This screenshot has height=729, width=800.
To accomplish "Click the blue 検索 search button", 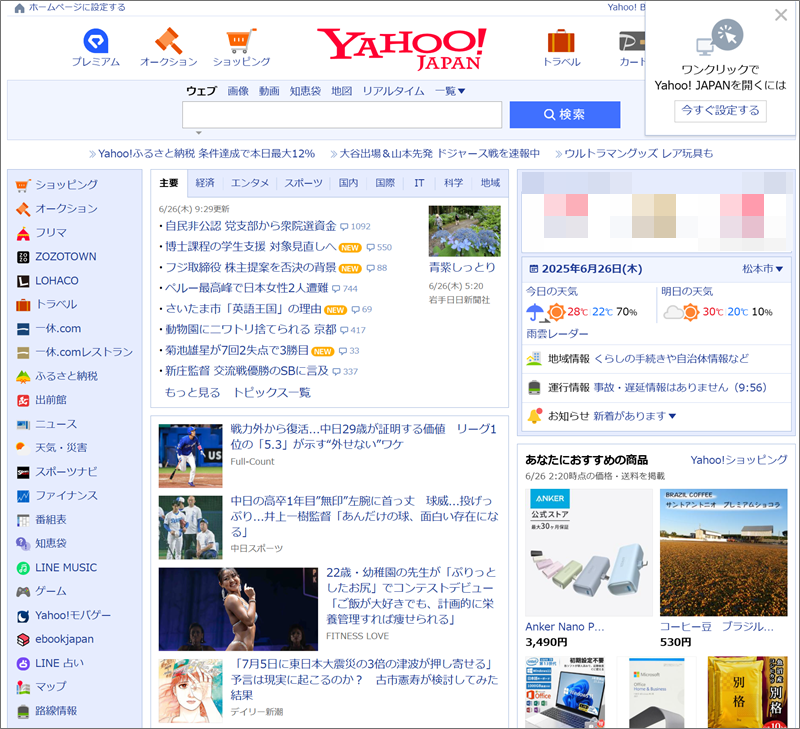I will (x=565, y=114).
